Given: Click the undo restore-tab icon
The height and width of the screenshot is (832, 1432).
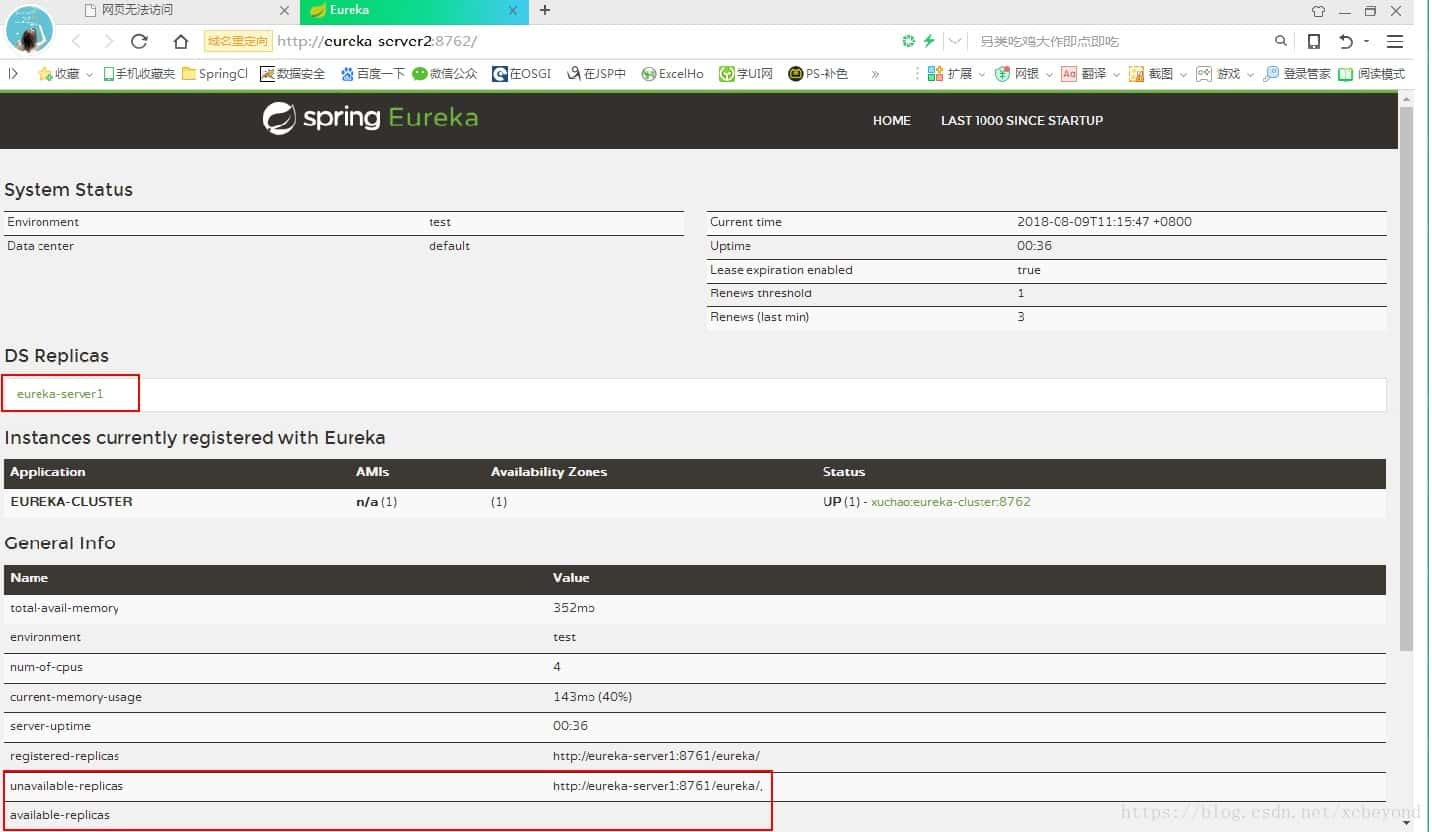Looking at the screenshot, I should tap(1346, 41).
